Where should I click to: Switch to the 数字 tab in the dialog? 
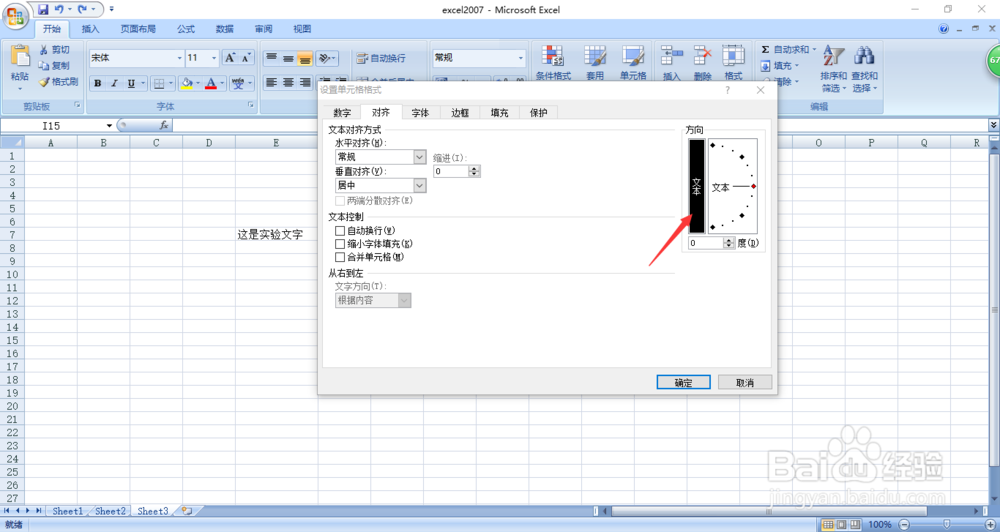[x=342, y=112]
